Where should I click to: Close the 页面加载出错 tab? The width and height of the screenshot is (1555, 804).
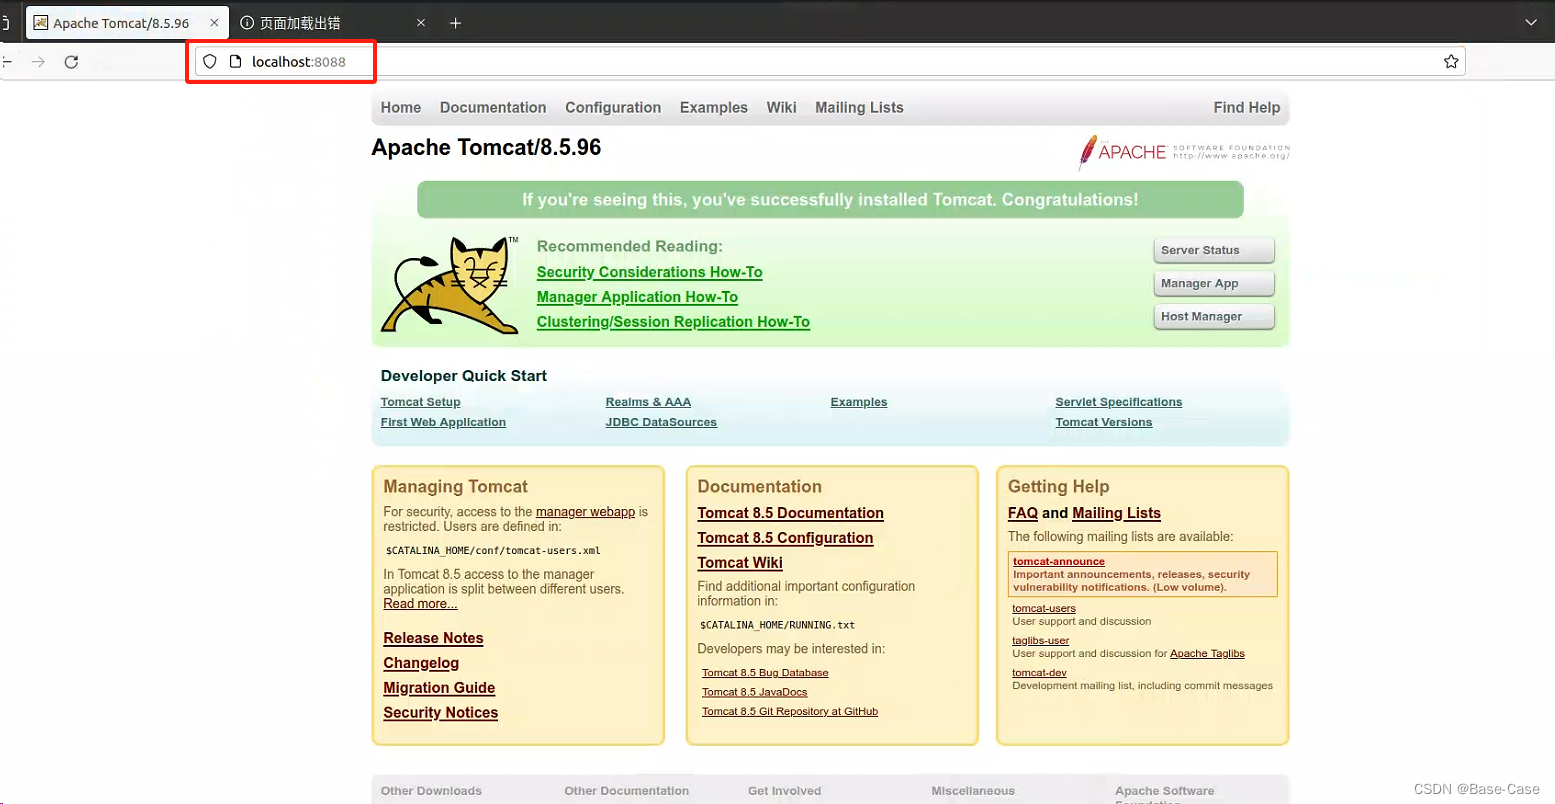(x=421, y=23)
